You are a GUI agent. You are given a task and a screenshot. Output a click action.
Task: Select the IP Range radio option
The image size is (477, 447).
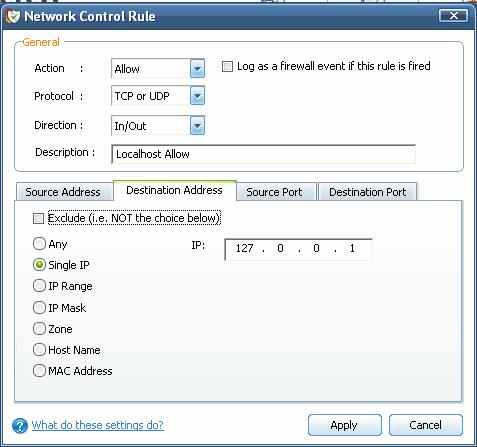[x=39, y=286]
